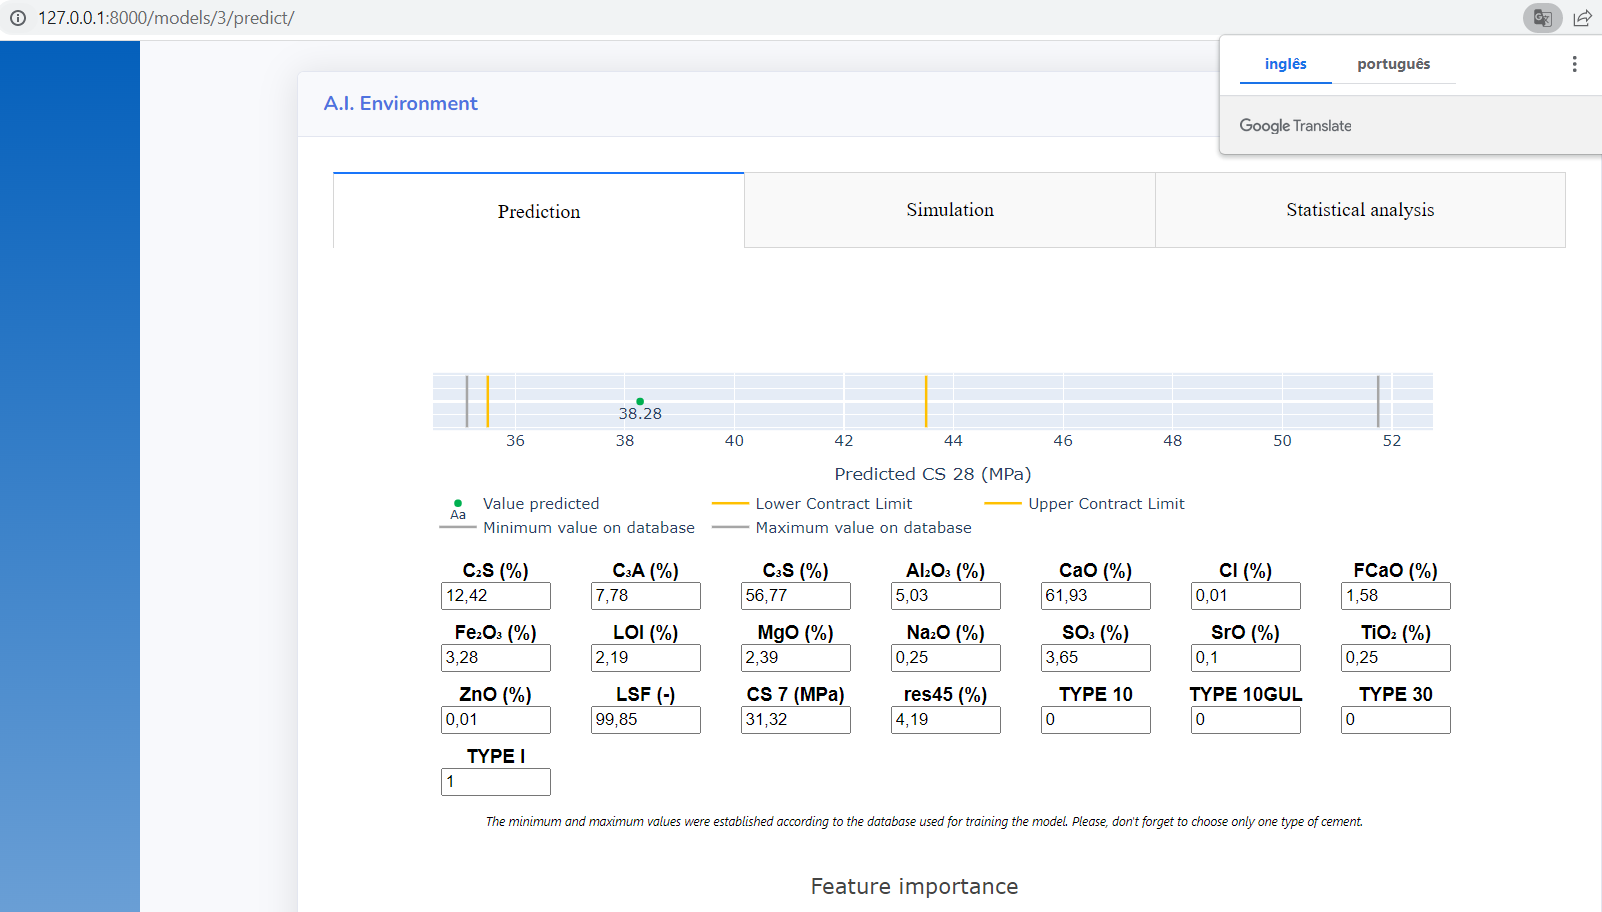Click the share page icon
The width and height of the screenshot is (1602, 912).
pos(1582,18)
